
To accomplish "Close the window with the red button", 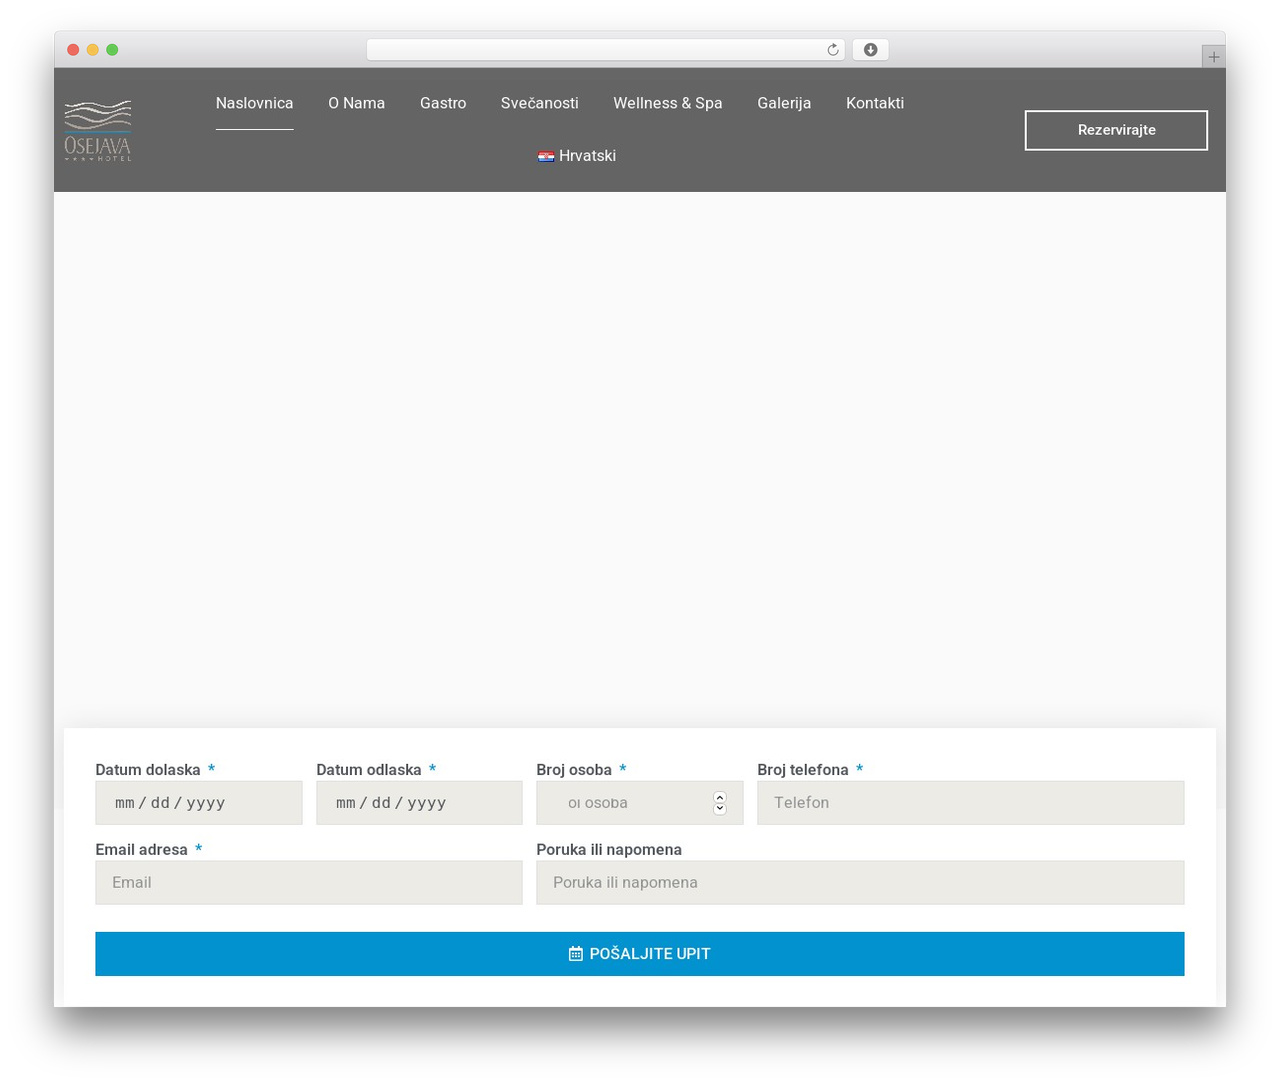I will [x=73, y=50].
